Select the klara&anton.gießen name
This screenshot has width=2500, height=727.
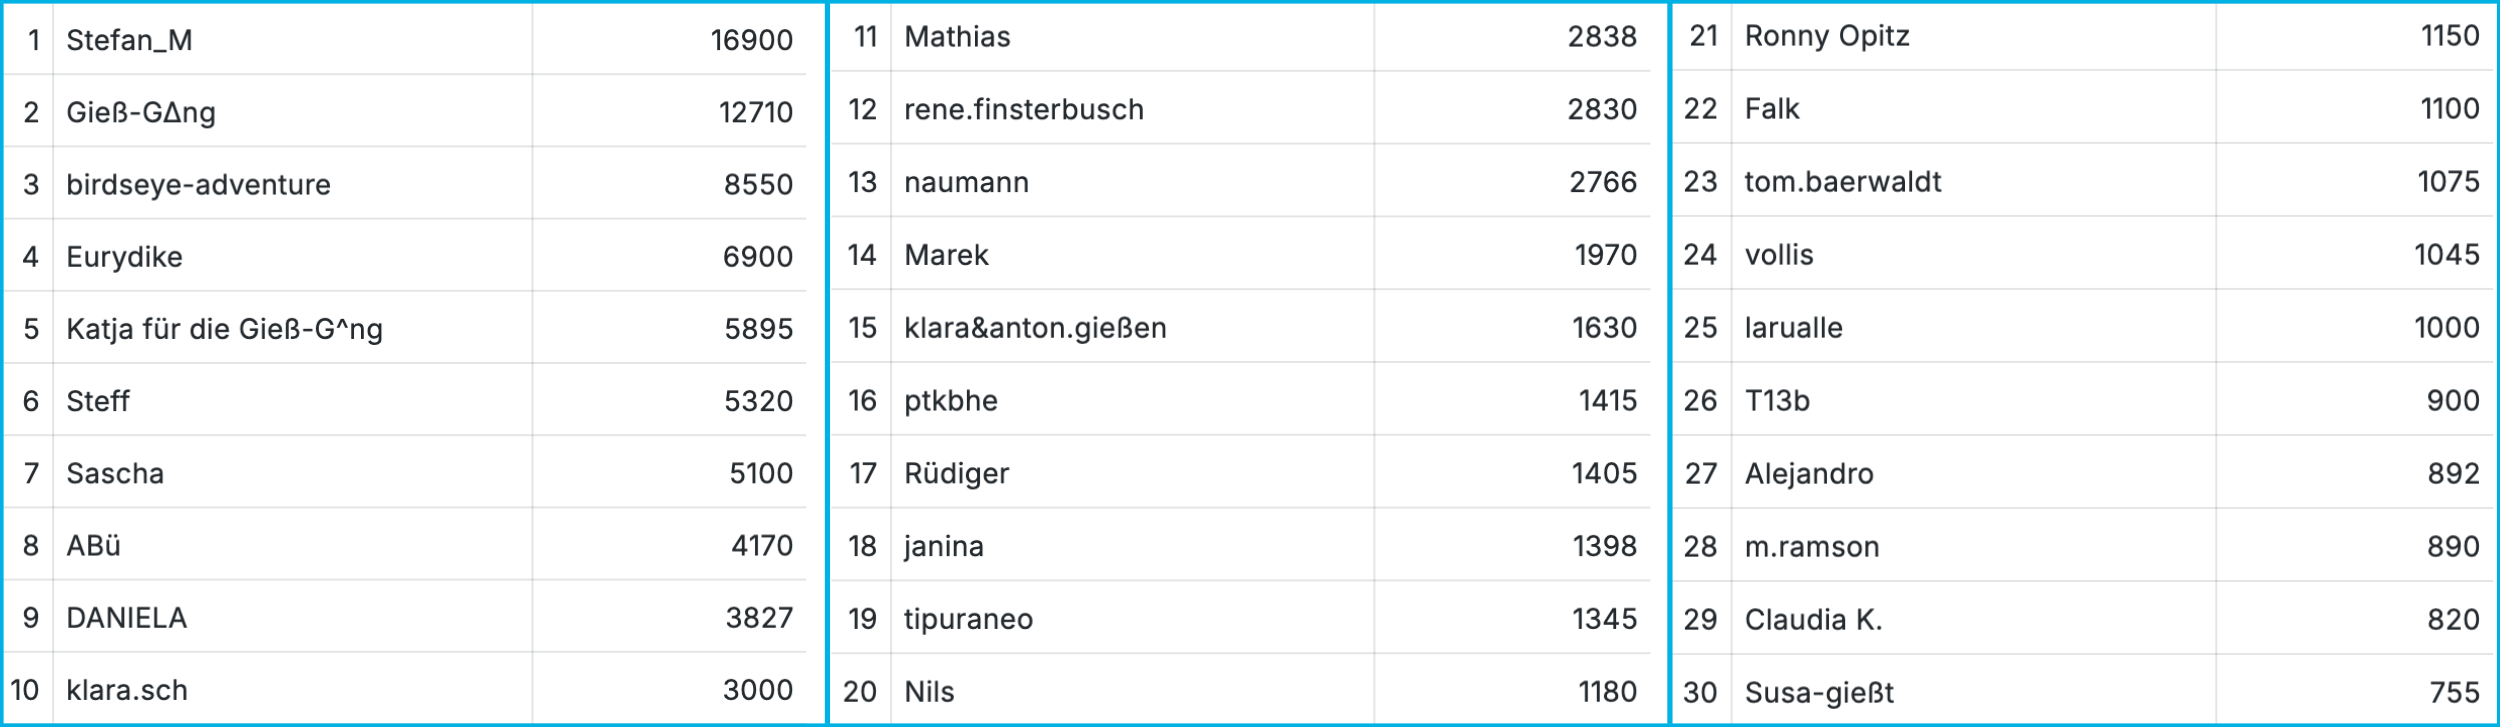[1035, 328]
